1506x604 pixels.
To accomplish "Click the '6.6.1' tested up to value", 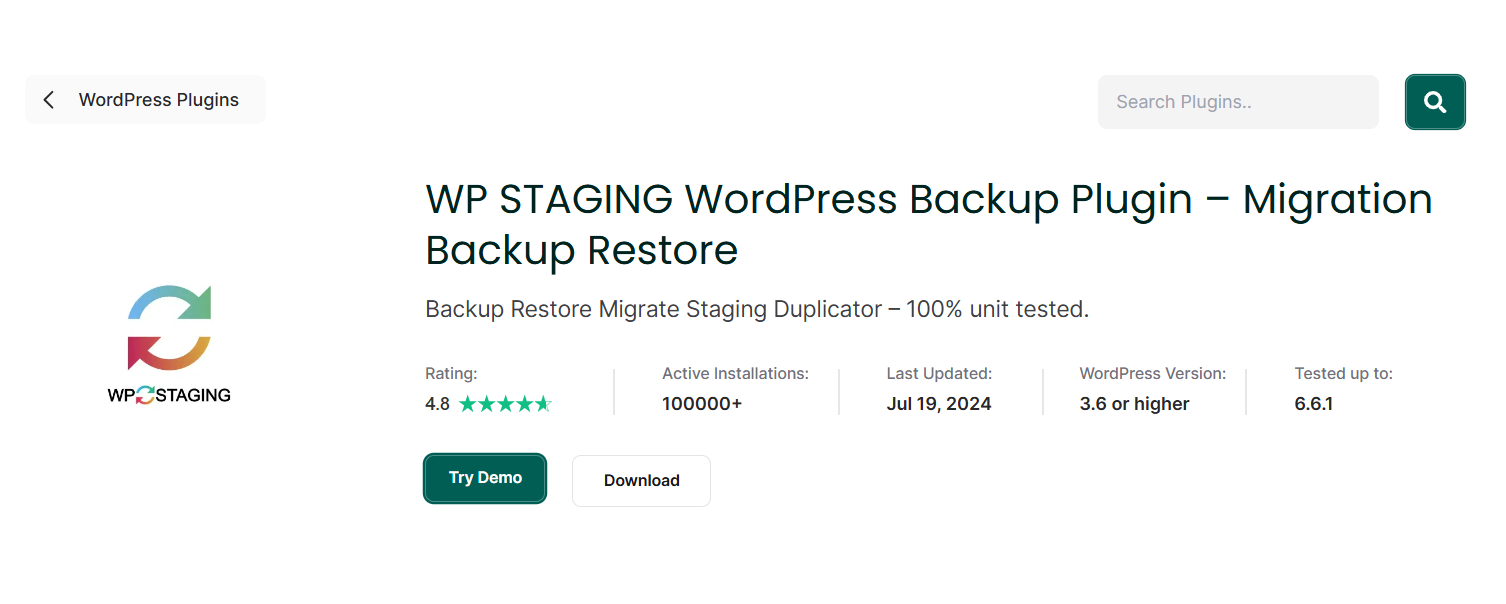I will coord(1313,404).
